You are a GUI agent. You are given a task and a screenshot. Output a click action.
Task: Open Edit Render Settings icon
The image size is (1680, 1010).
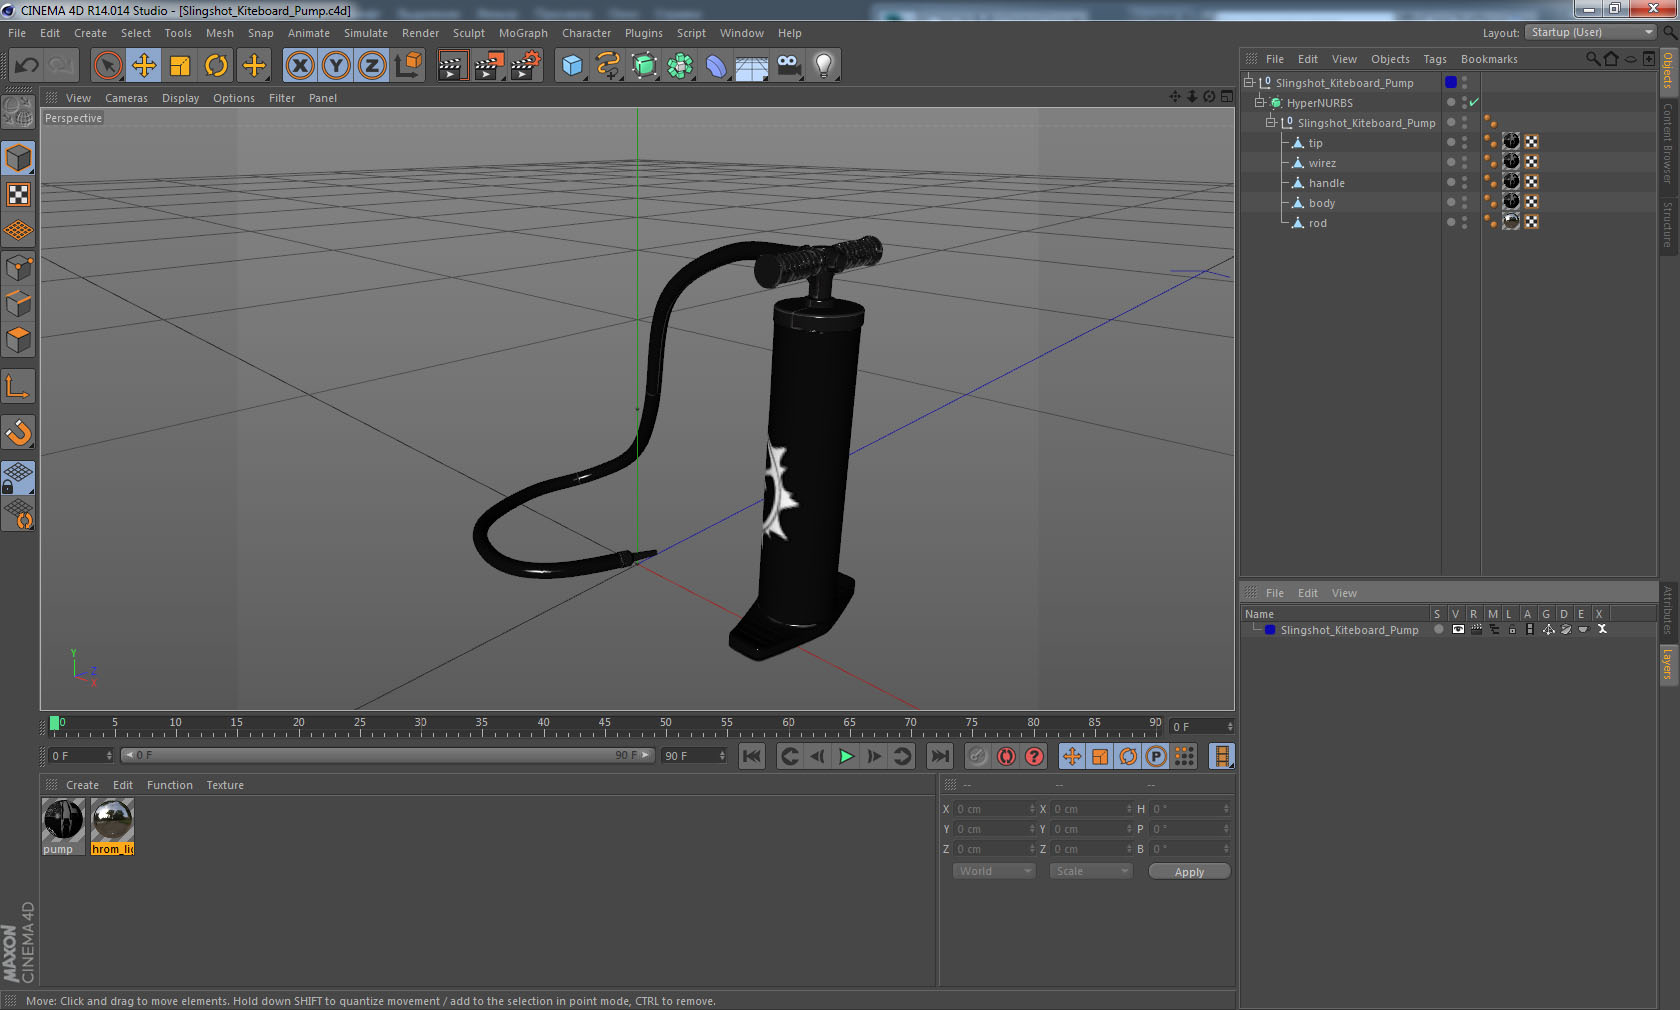(x=526, y=66)
